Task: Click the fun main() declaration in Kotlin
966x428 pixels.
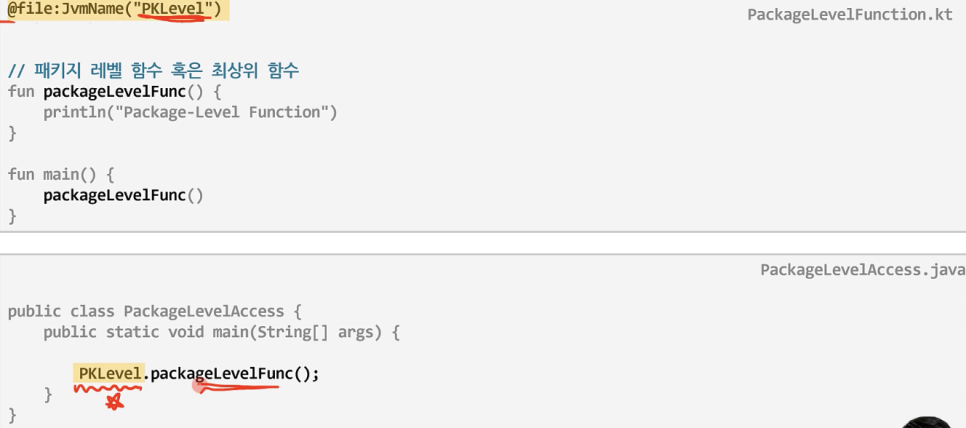Action: [61, 175]
